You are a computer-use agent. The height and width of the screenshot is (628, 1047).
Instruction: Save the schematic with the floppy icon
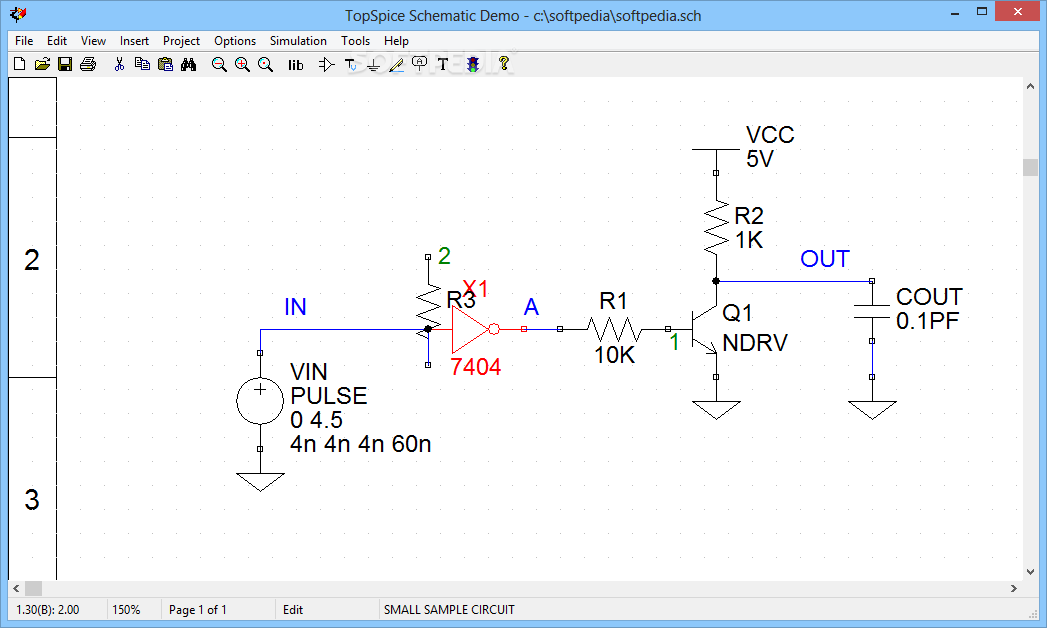coord(65,64)
